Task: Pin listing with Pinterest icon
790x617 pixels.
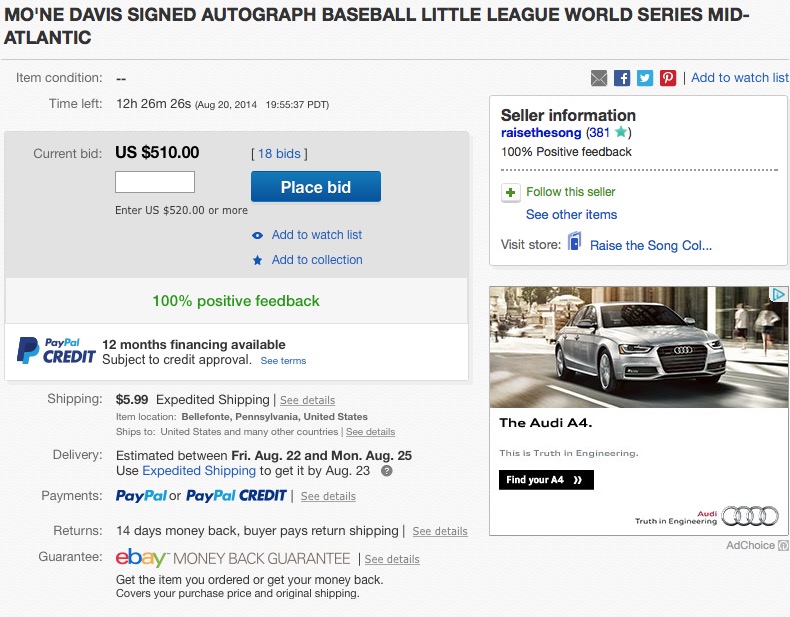Action: (668, 78)
